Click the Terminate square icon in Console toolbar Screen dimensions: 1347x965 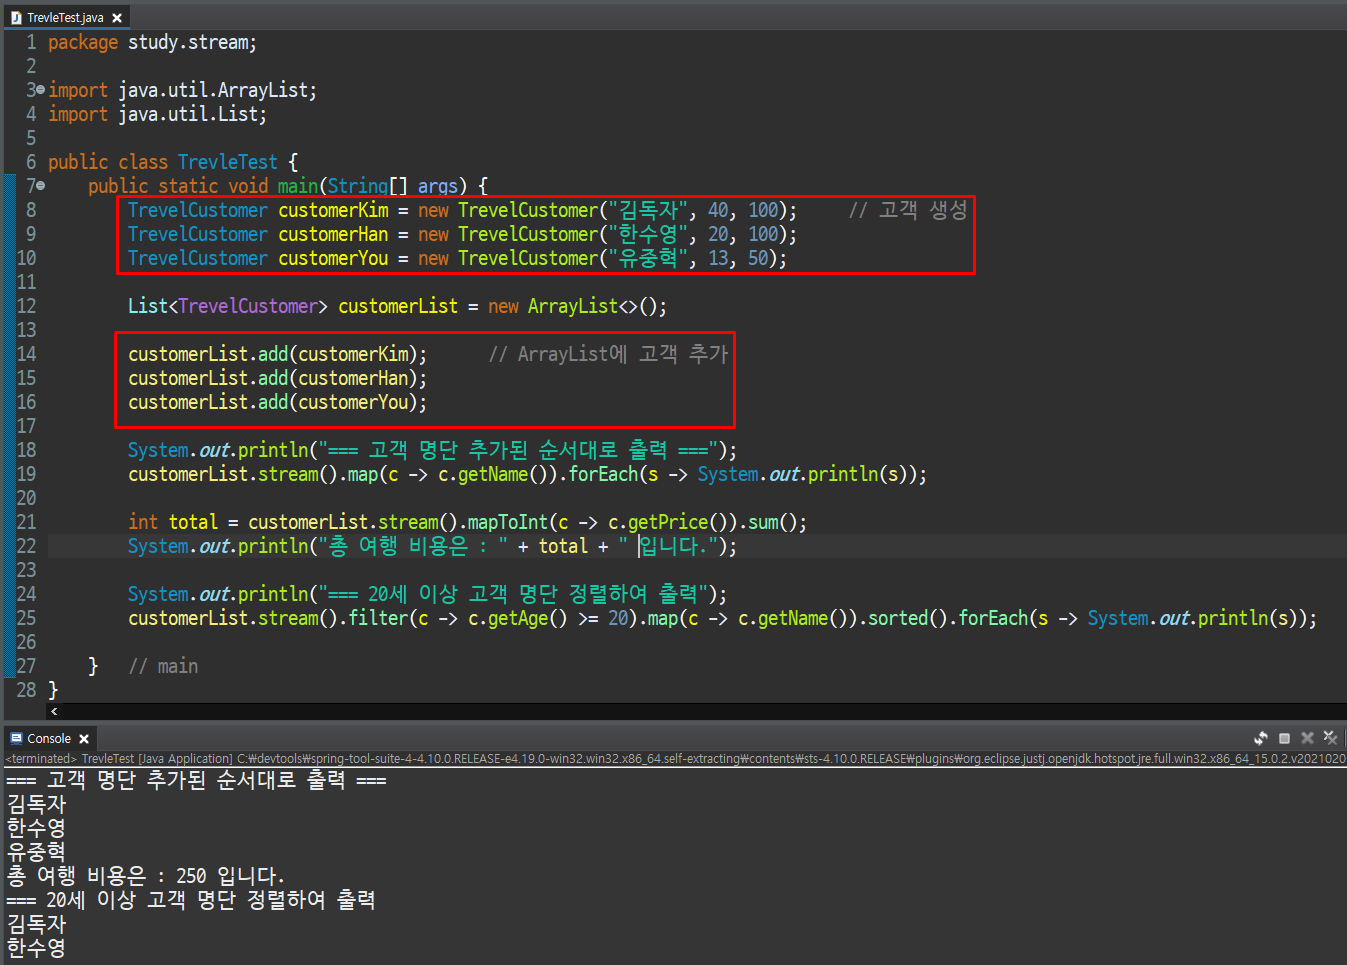tap(1285, 738)
